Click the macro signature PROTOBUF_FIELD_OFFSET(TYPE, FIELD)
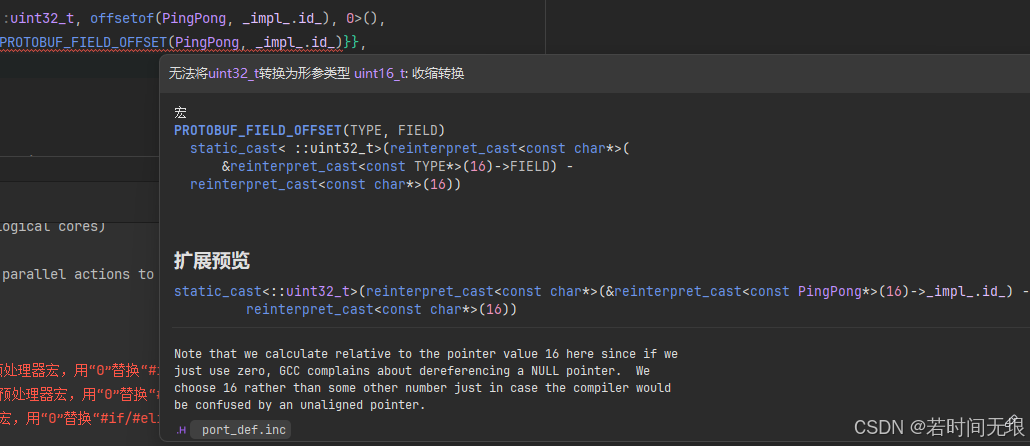This screenshot has width=1030, height=446. tap(309, 130)
